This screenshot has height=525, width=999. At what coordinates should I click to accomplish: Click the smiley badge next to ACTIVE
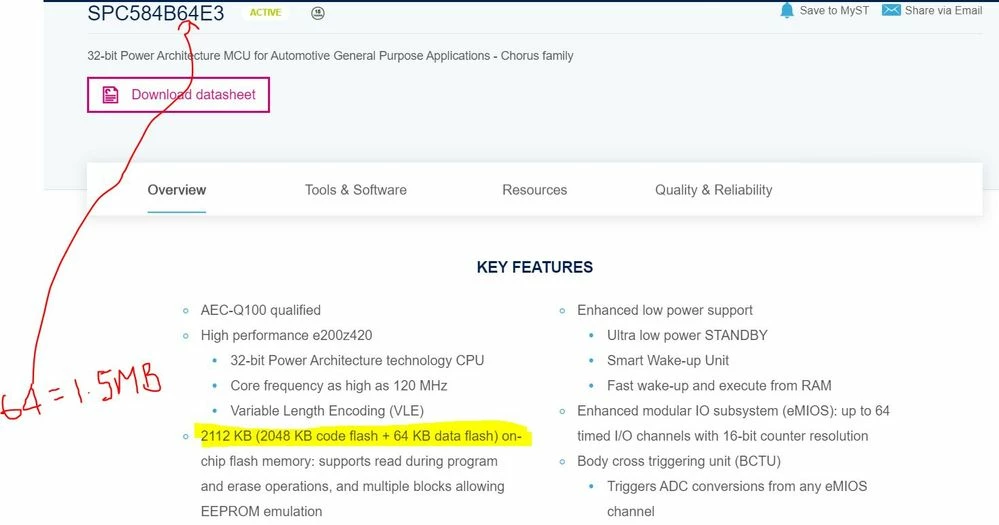click(x=317, y=13)
